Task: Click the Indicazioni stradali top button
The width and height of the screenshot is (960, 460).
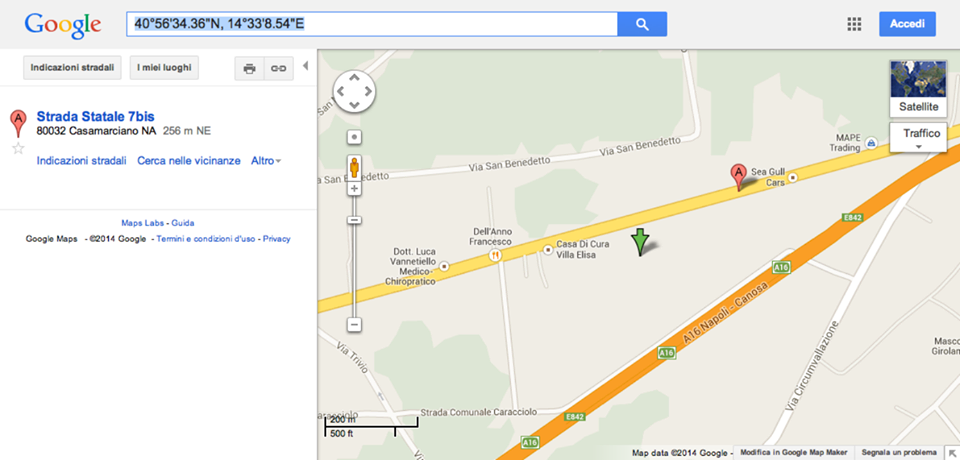Action: coord(72,67)
